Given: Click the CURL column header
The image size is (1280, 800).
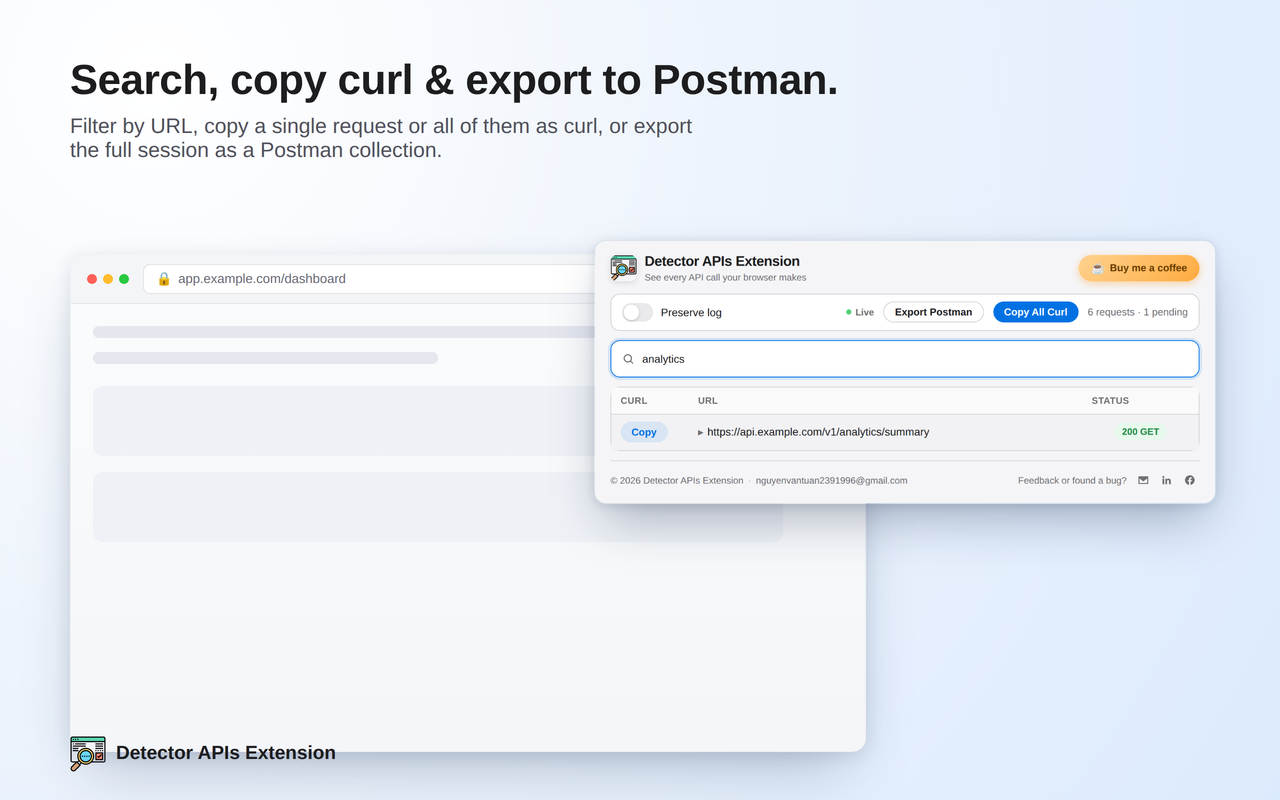Looking at the screenshot, I should tap(634, 401).
